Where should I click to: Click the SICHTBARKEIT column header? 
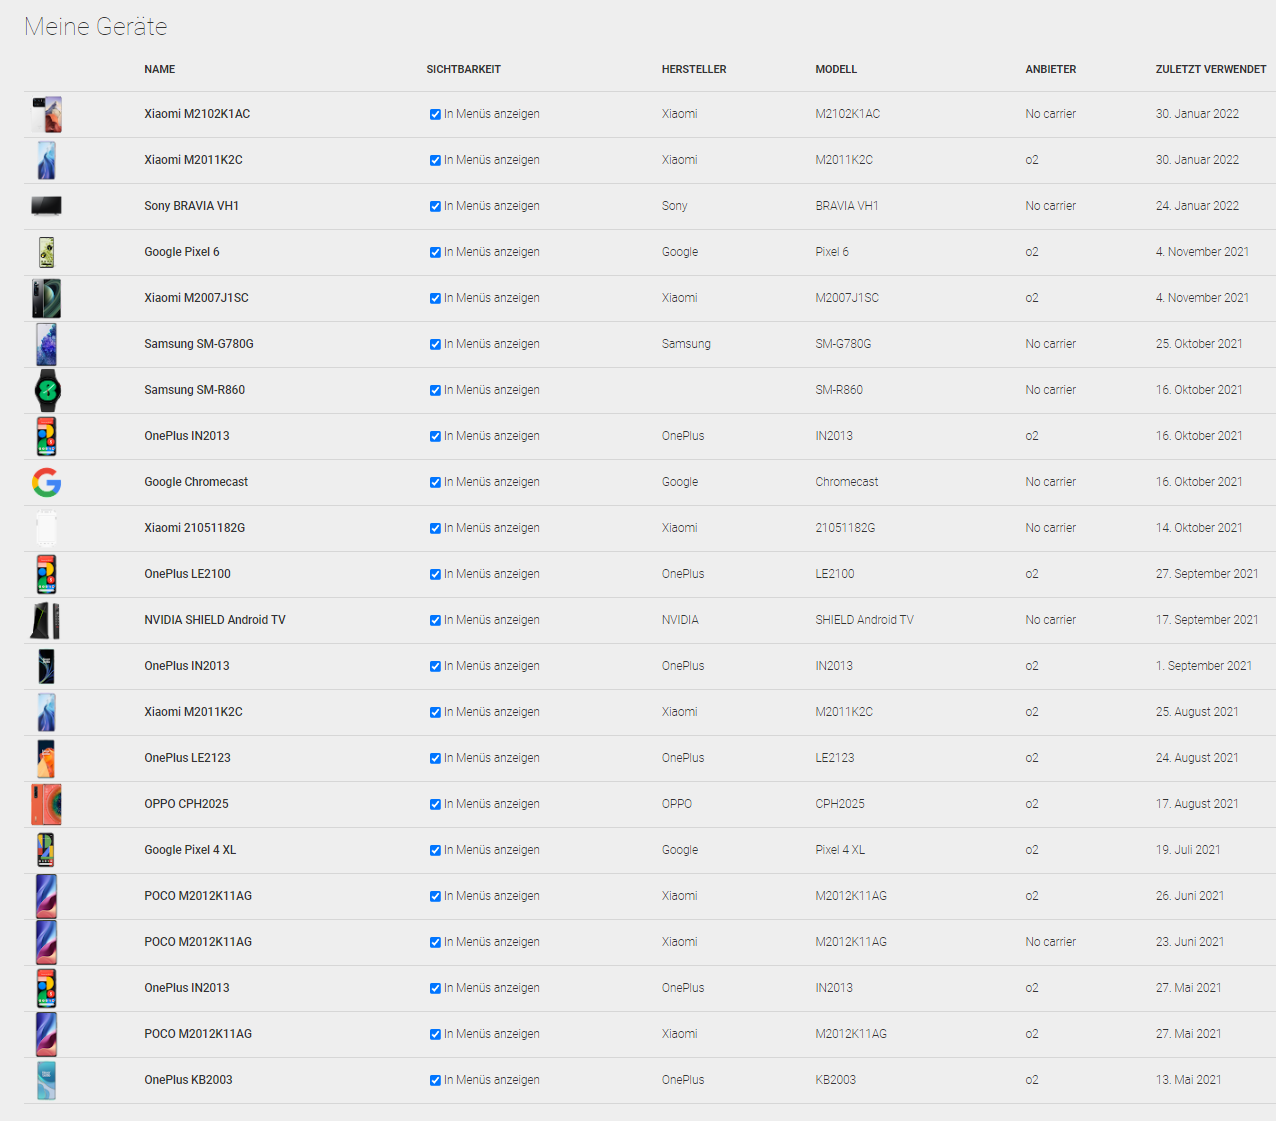coord(463,69)
